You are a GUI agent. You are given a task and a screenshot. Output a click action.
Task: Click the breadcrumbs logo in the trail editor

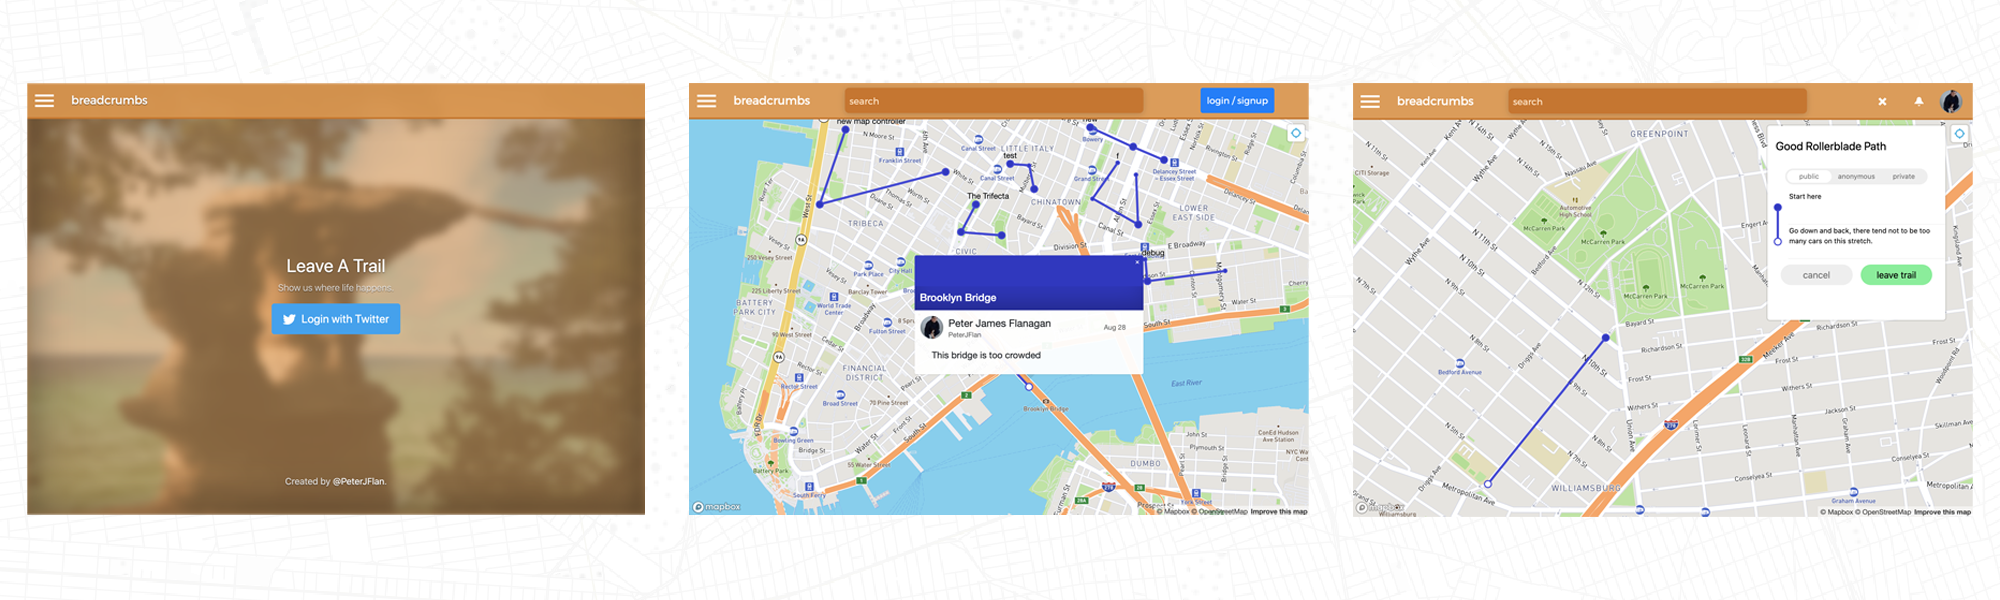click(1435, 101)
